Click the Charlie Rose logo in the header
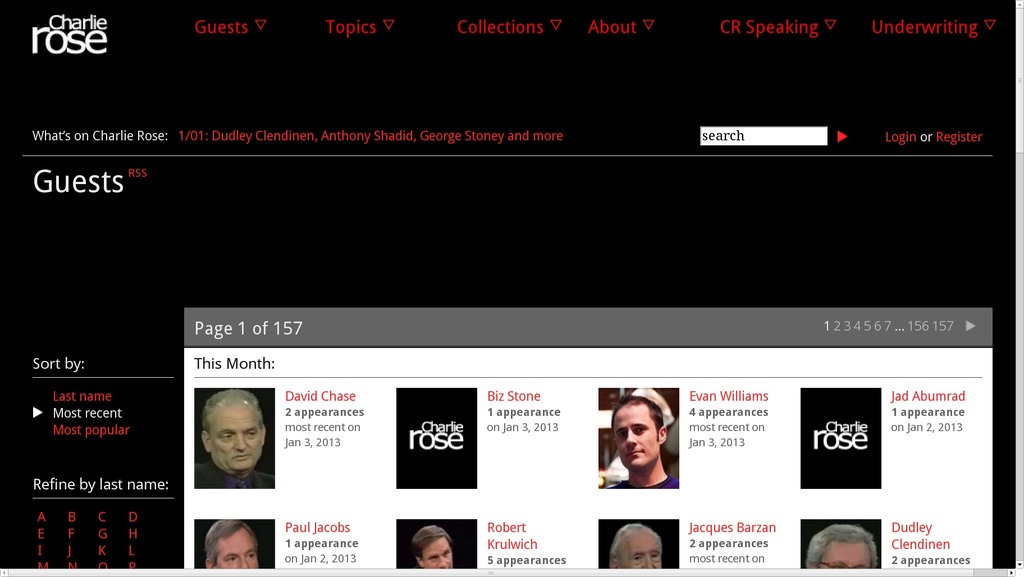Viewport: 1024px width, 577px height. pyautogui.click(x=70, y=34)
